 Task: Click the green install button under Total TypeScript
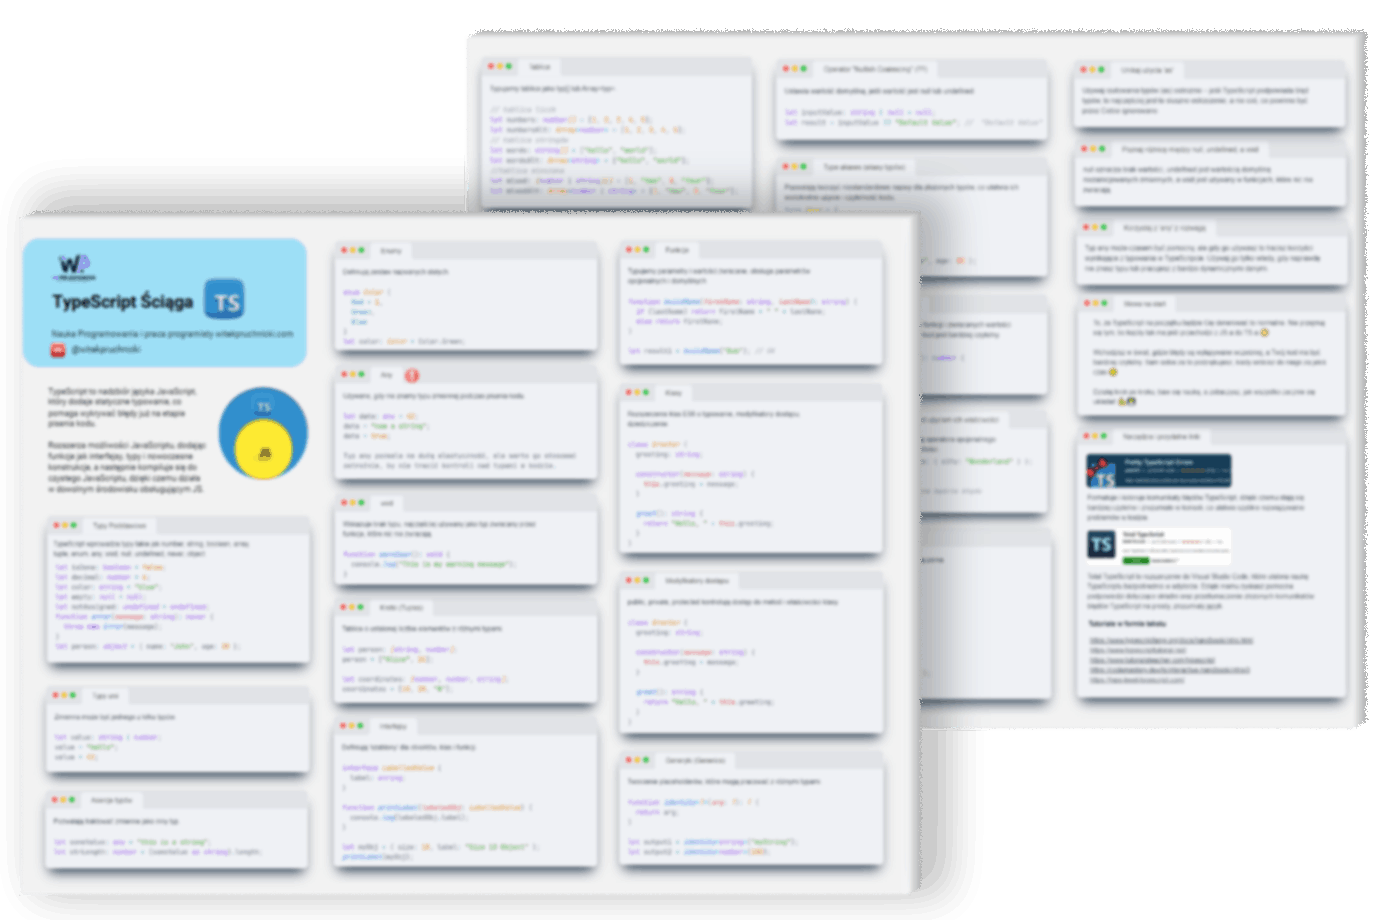pos(1134,561)
